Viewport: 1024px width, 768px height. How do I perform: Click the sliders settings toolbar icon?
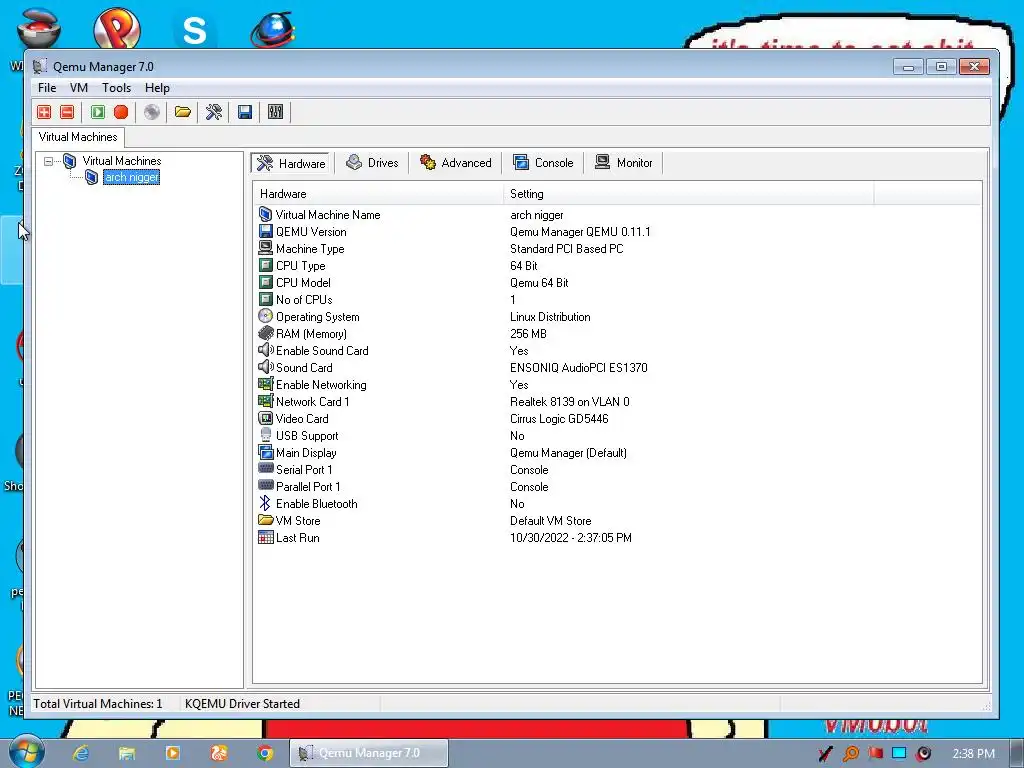pyautogui.click(x=276, y=112)
